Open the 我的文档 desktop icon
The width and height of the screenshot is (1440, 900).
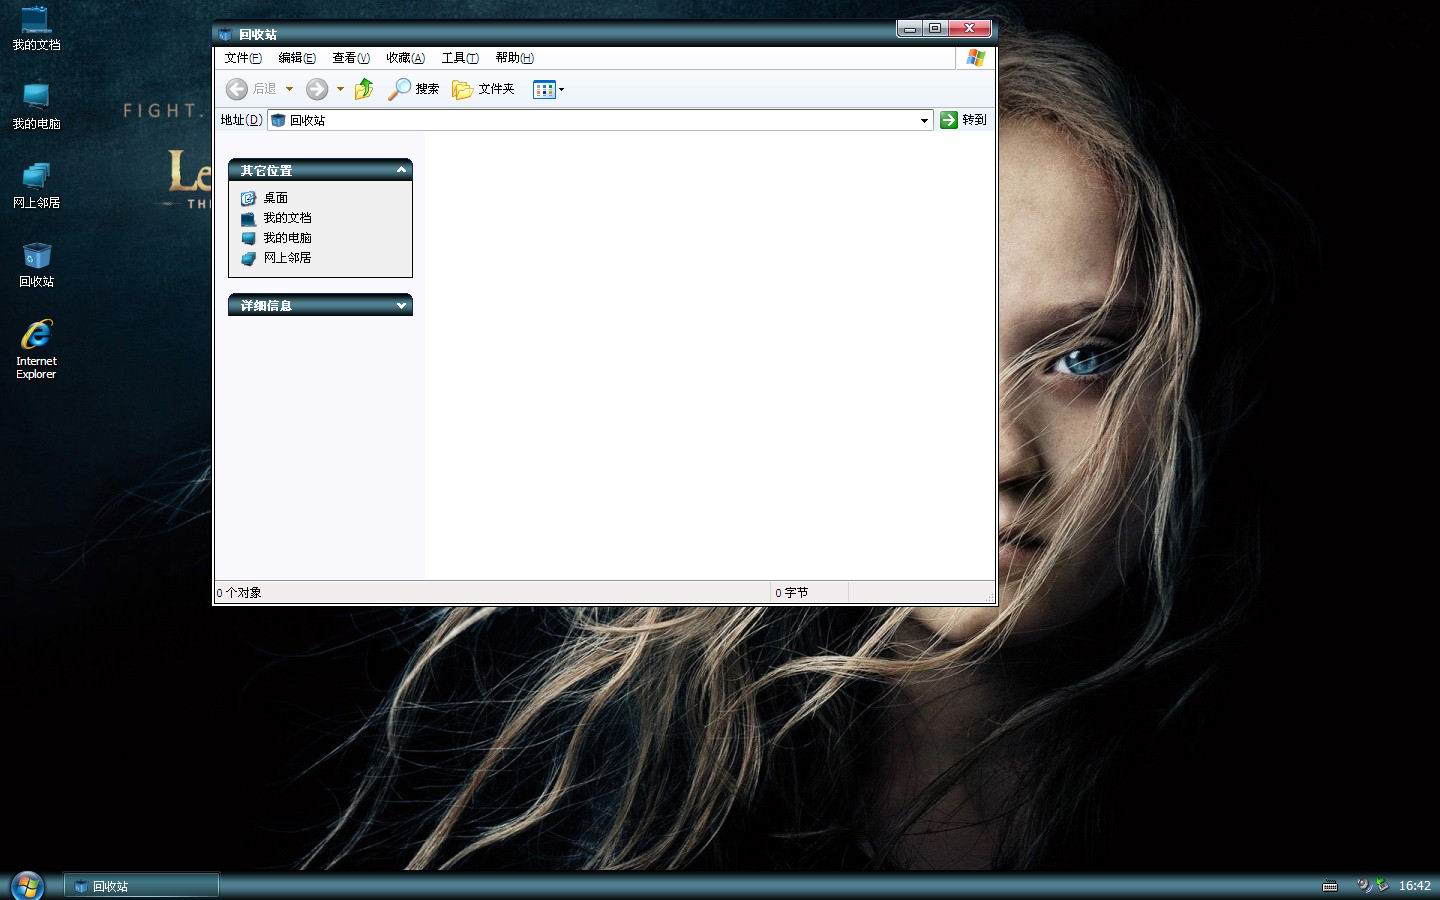(x=36, y=29)
